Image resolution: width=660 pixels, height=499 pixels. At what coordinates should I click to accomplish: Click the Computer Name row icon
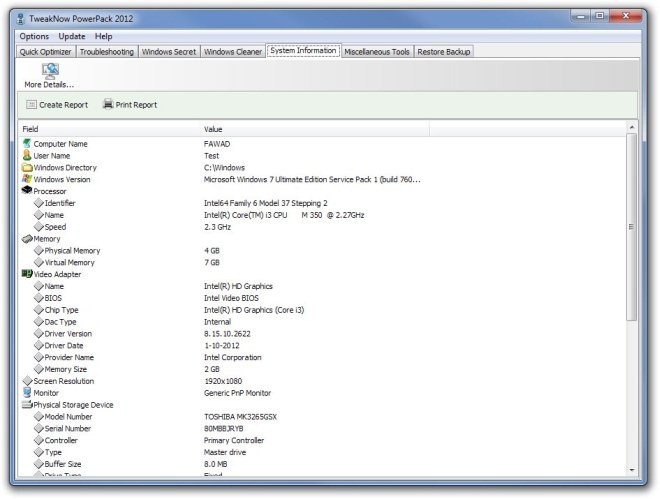[27, 143]
